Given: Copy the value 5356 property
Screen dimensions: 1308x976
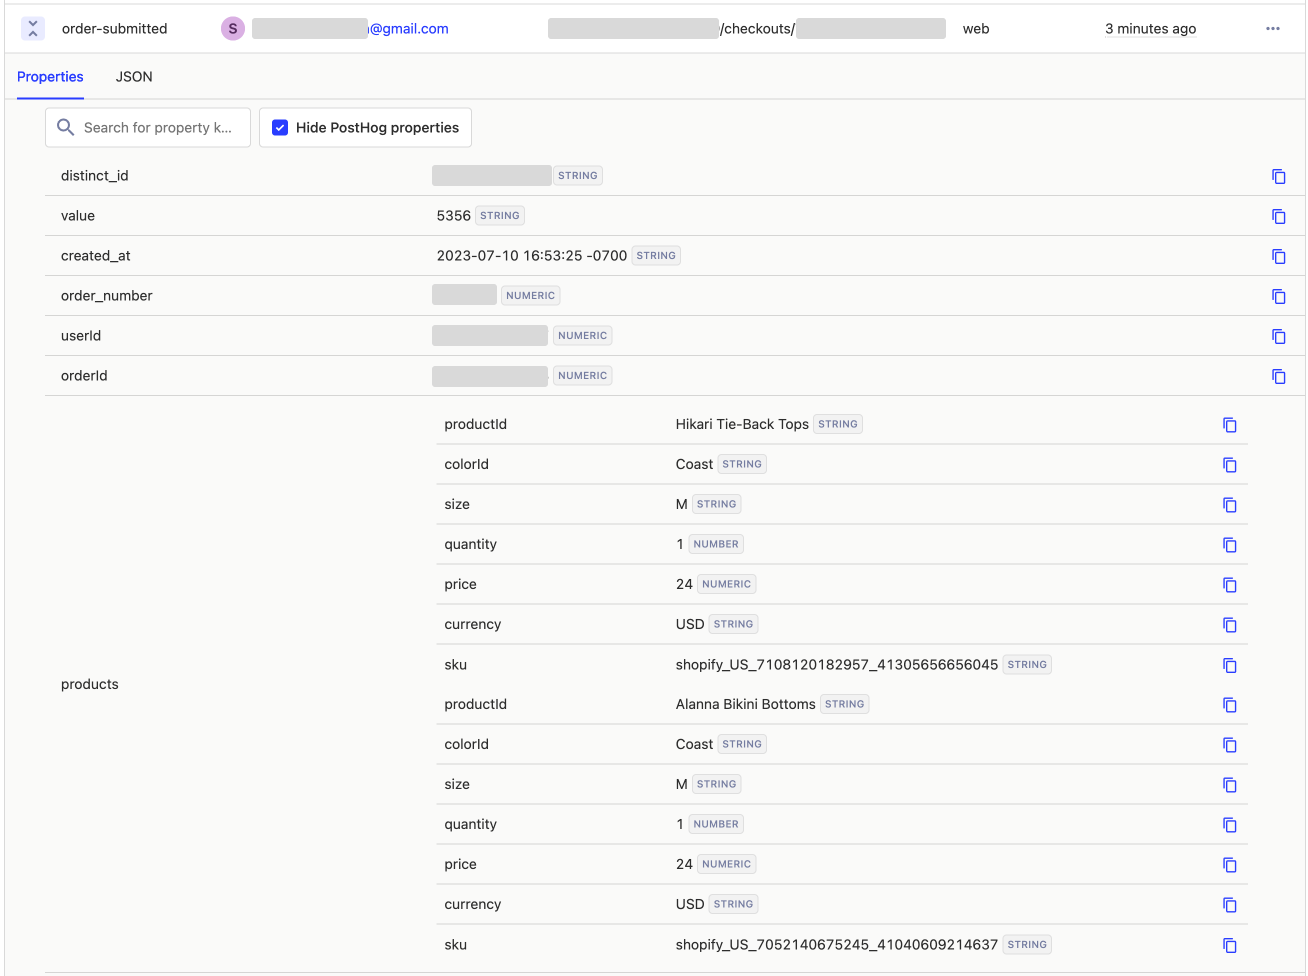Looking at the screenshot, I should (x=1279, y=216).
